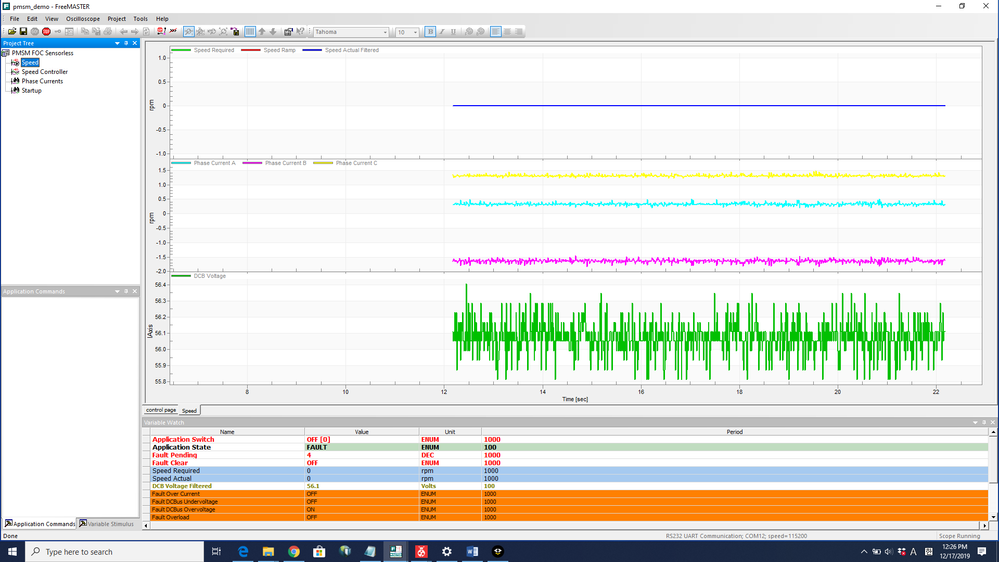The width and height of the screenshot is (999, 562).
Task: Go back with the left arrow icon
Action: (124, 31)
